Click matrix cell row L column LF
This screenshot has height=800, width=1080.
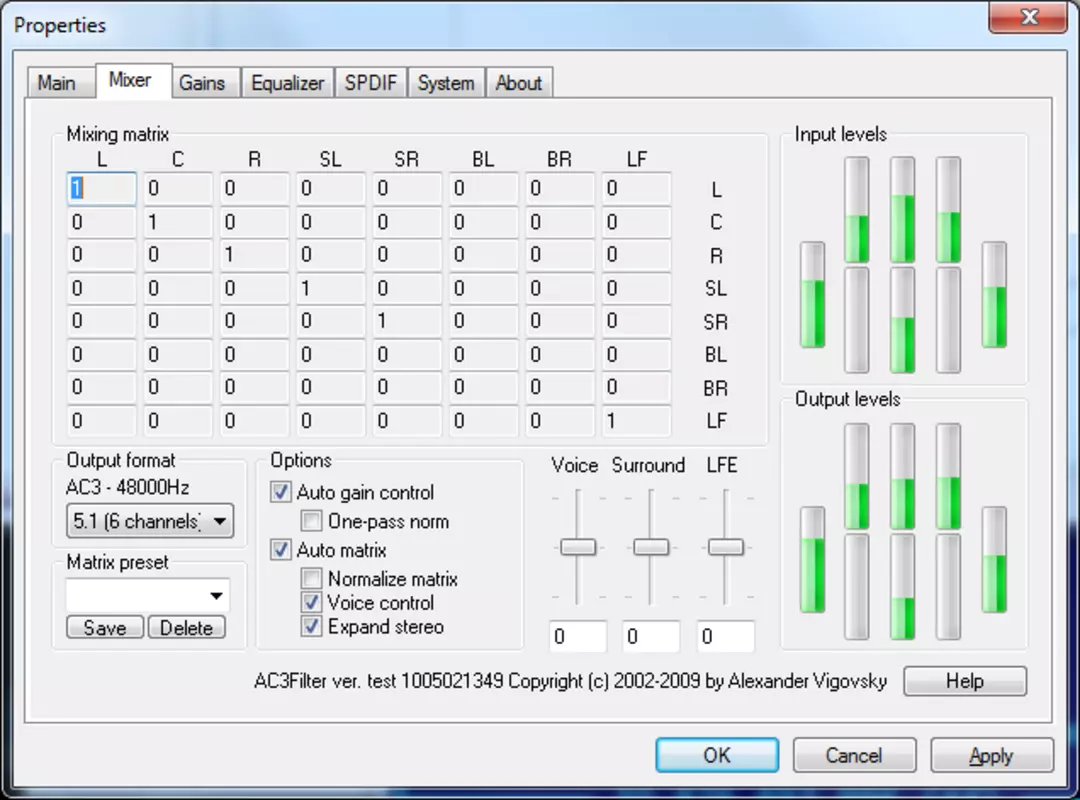(636, 189)
